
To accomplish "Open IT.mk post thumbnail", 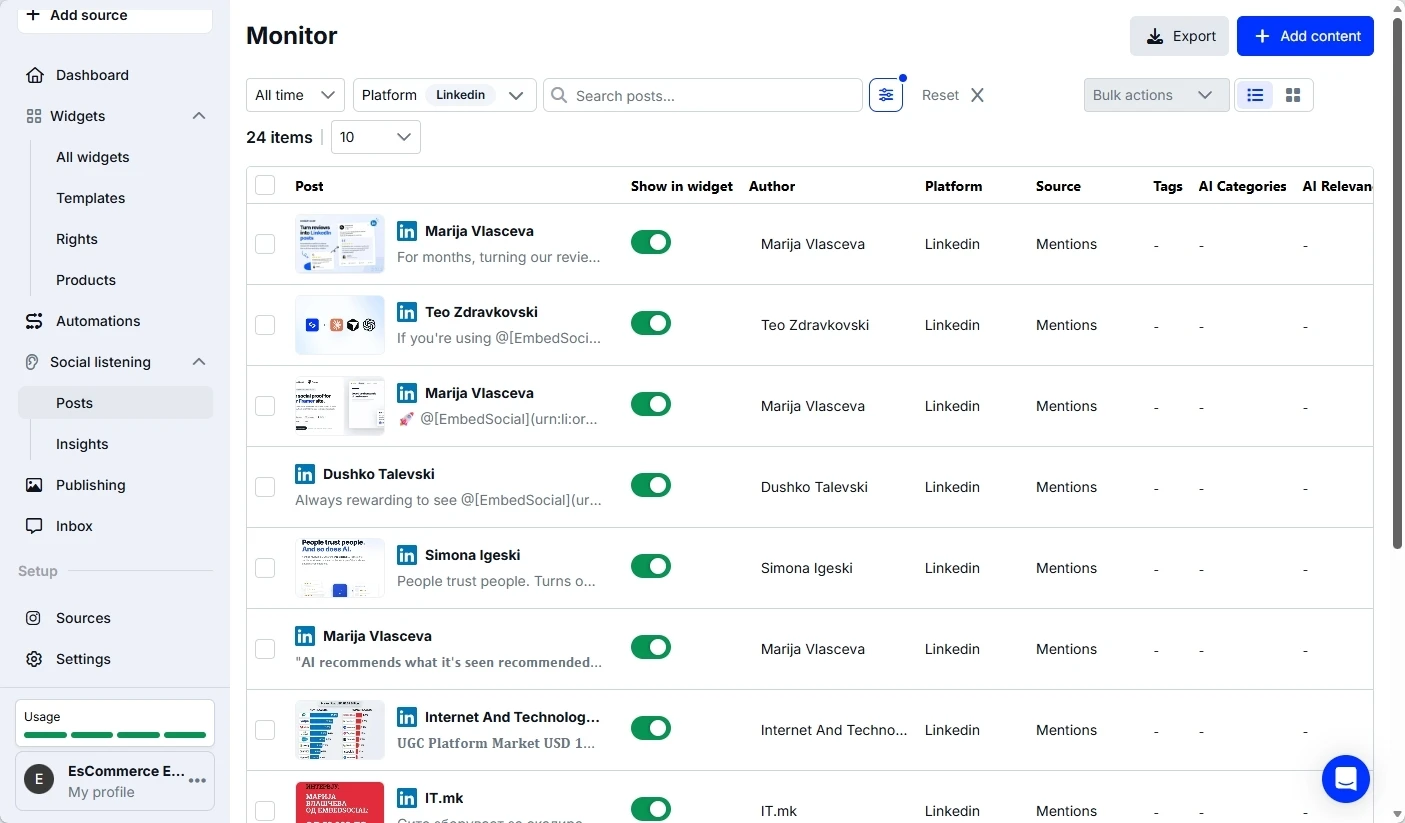I will pyautogui.click(x=340, y=802).
